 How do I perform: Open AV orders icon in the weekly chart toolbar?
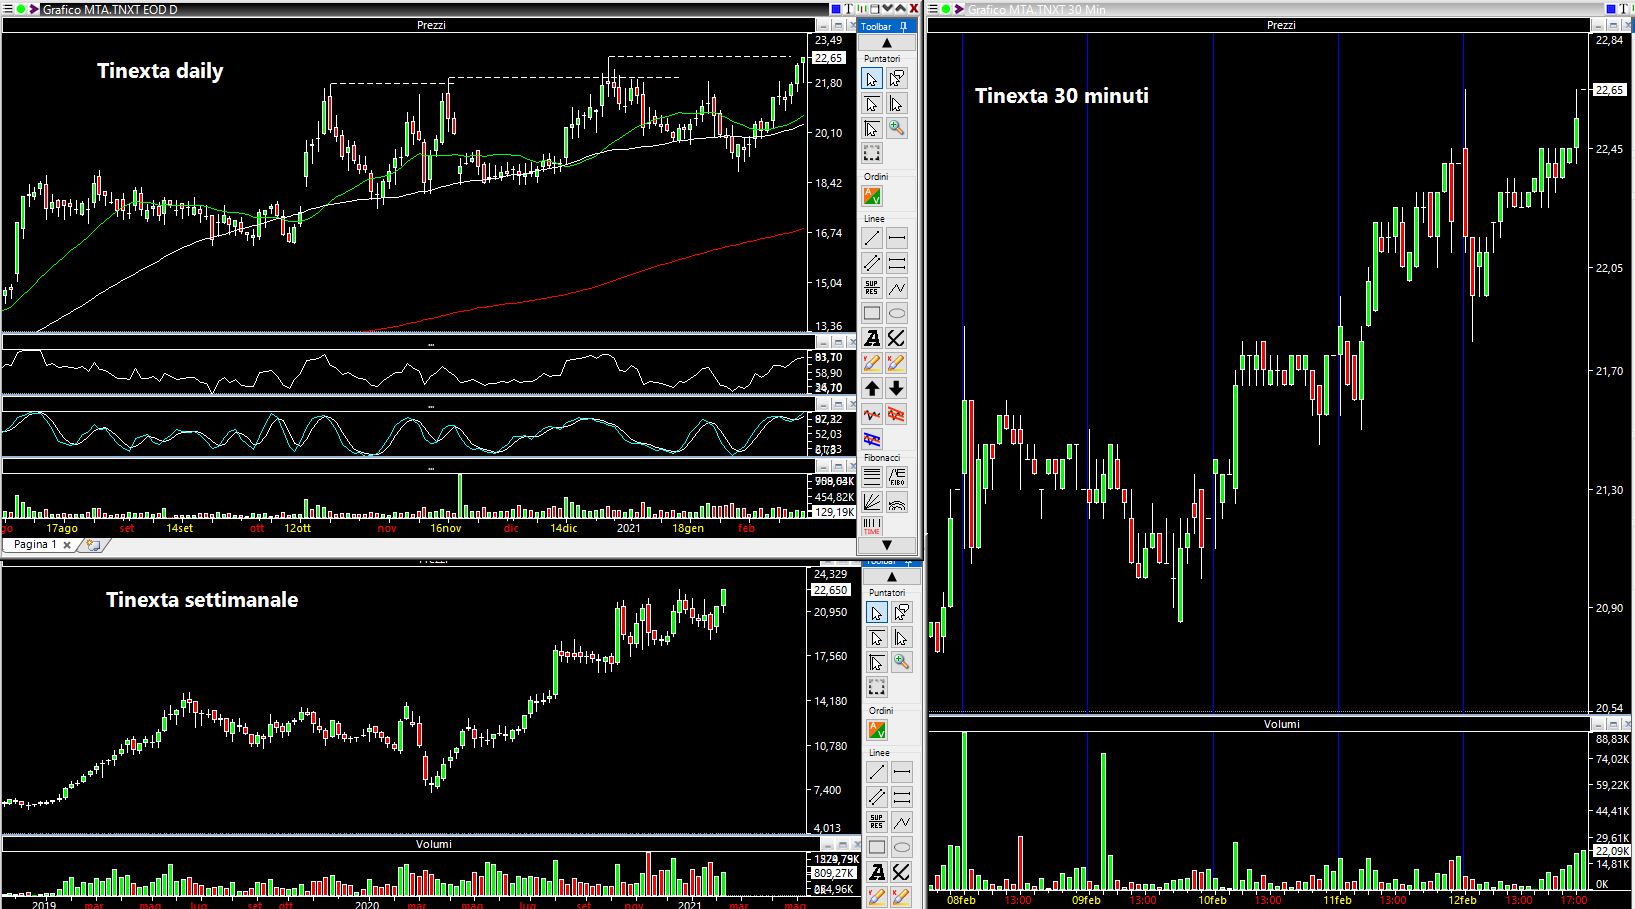877,730
